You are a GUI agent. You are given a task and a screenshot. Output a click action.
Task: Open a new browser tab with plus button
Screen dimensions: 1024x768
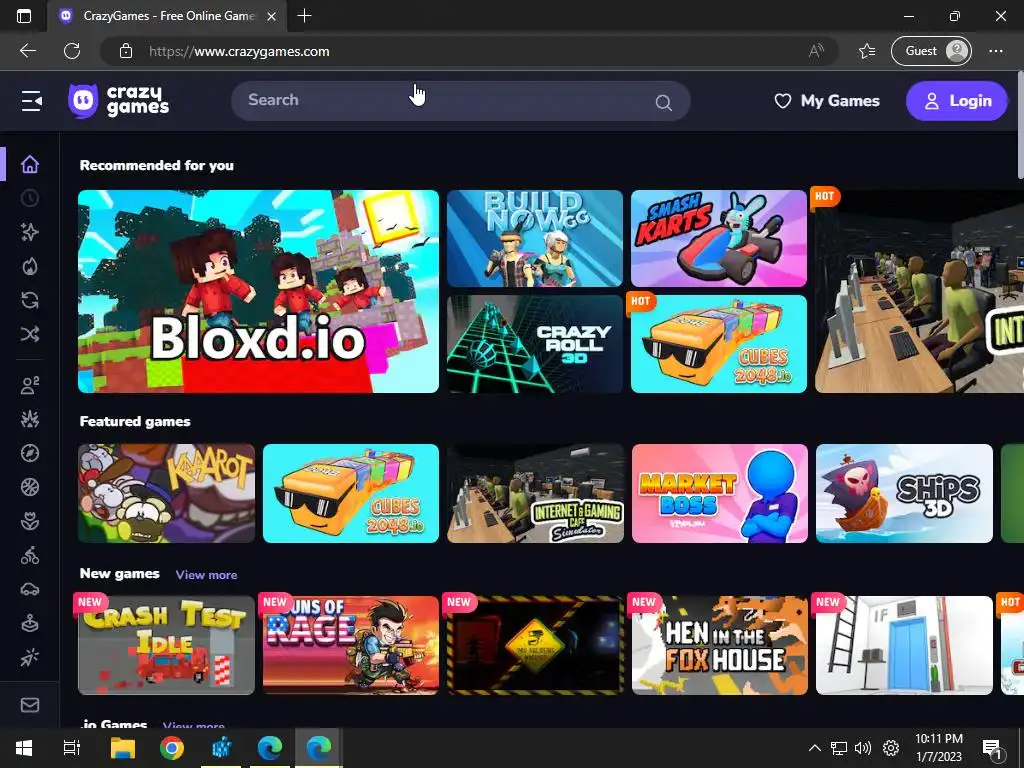pos(304,16)
